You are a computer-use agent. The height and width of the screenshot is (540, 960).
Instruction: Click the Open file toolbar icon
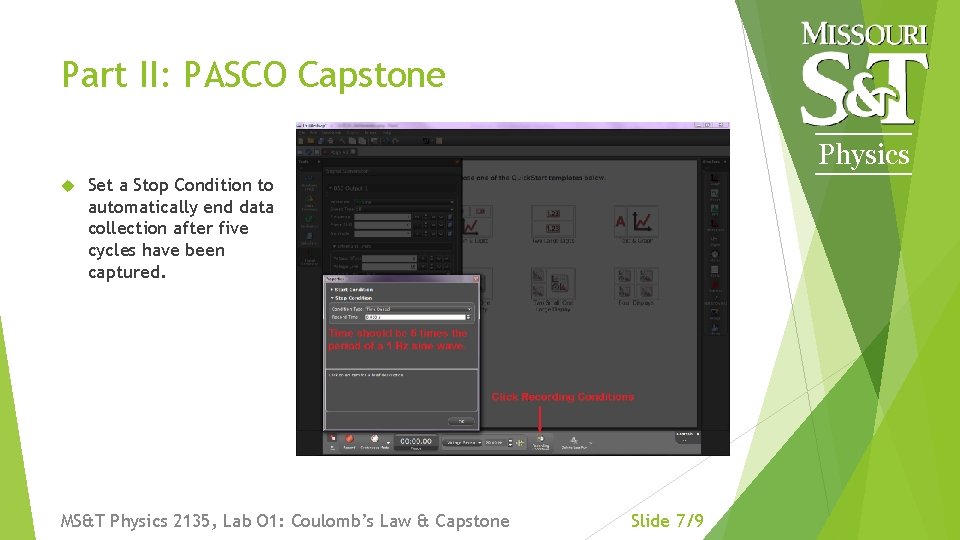tap(310, 141)
